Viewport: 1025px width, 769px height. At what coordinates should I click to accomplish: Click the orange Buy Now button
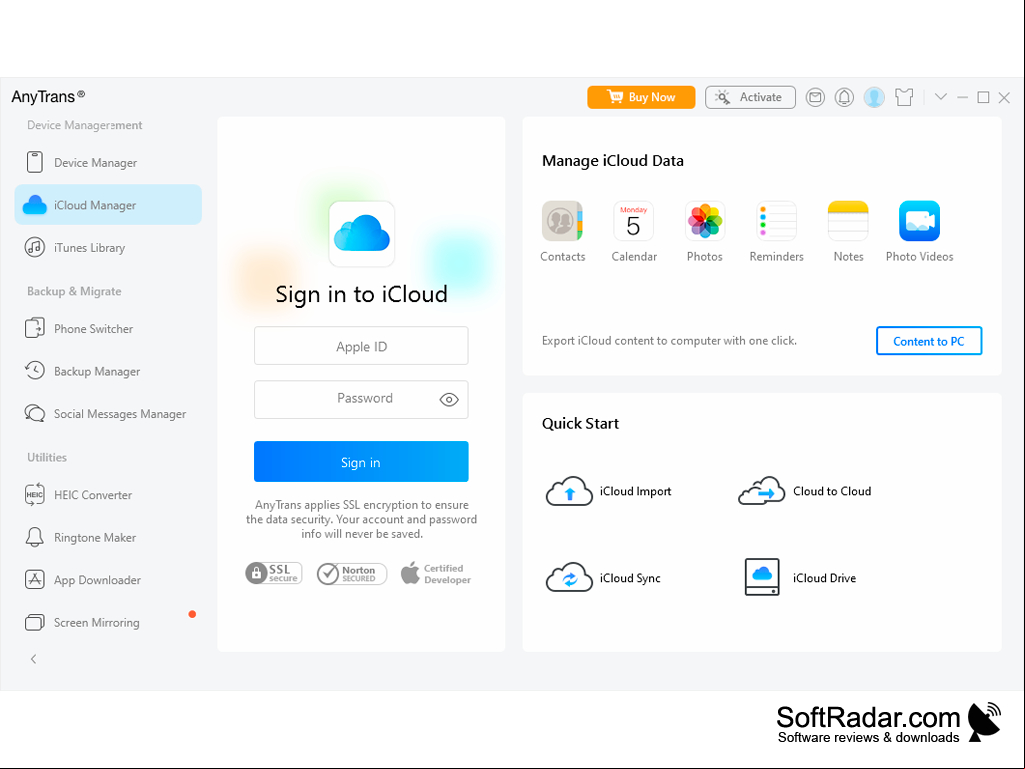point(641,97)
